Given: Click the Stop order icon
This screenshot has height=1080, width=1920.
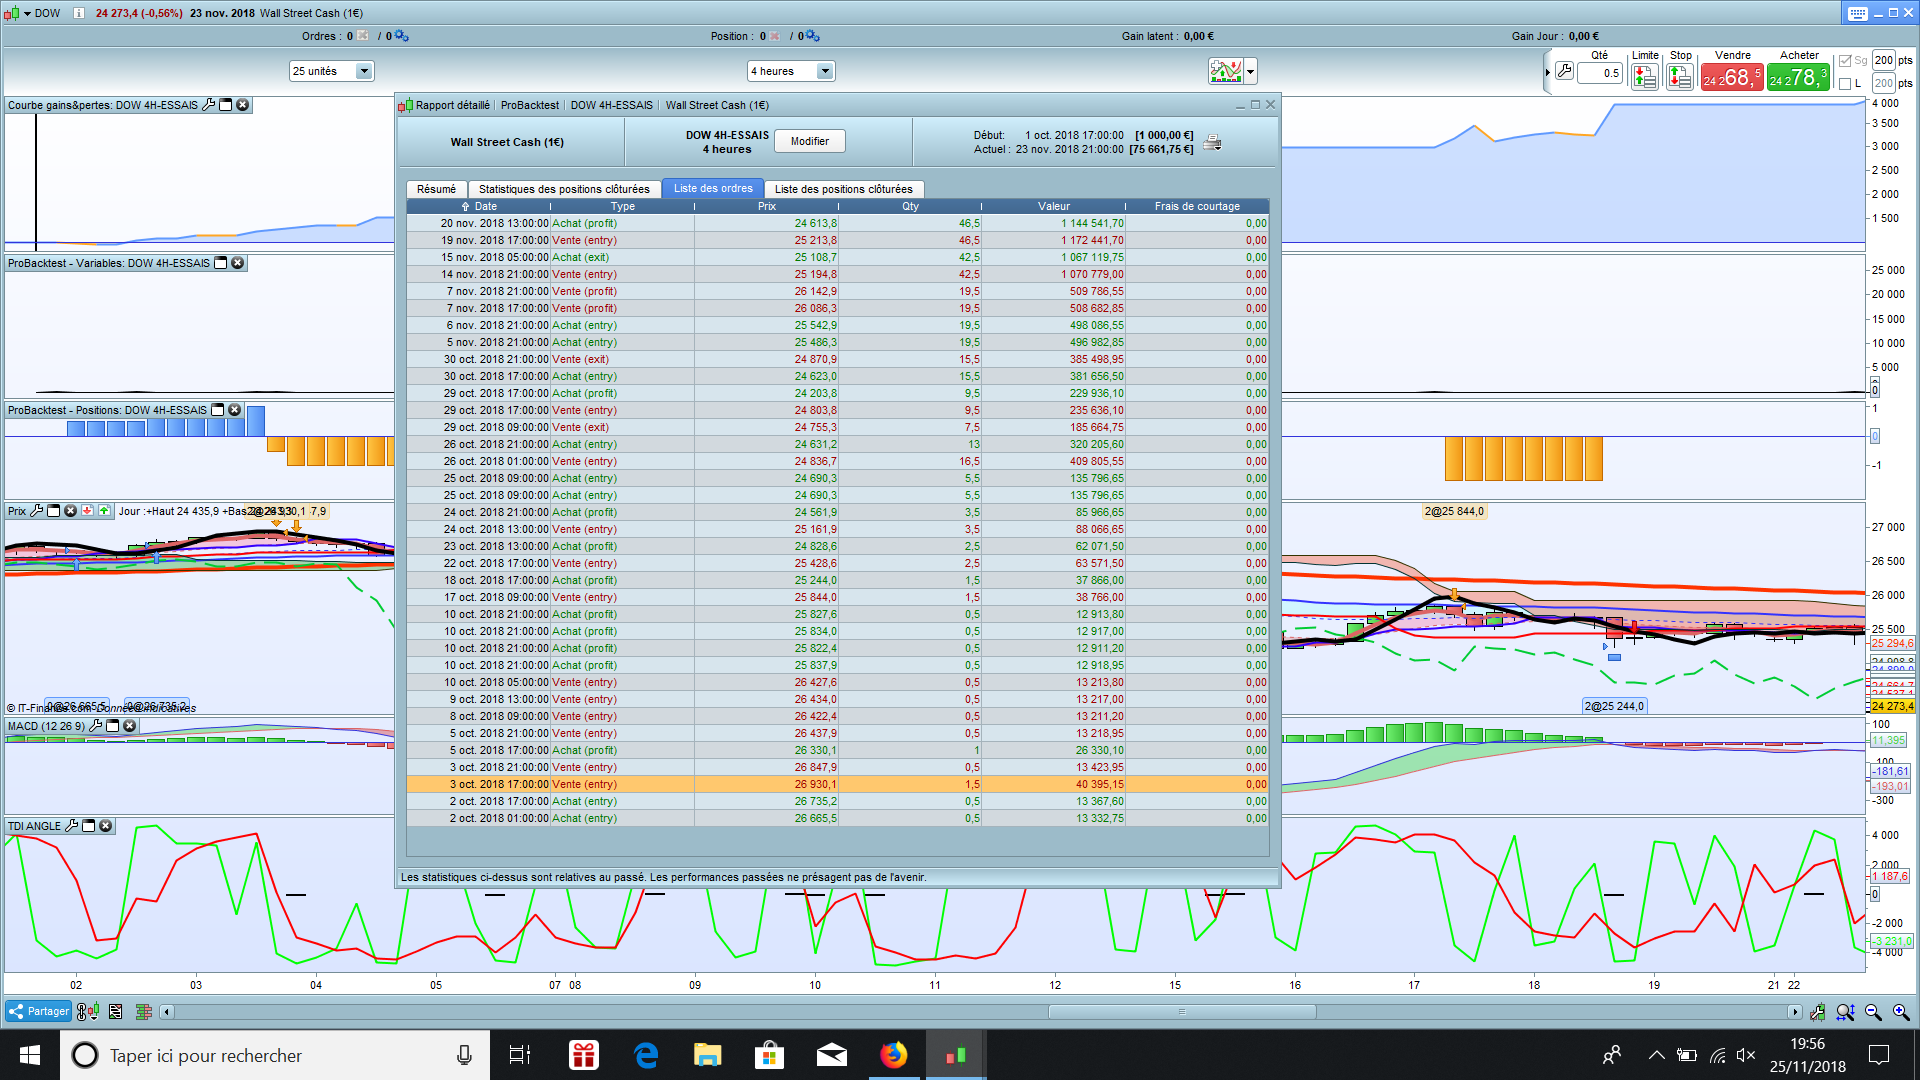Looking at the screenshot, I should pyautogui.click(x=1680, y=77).
